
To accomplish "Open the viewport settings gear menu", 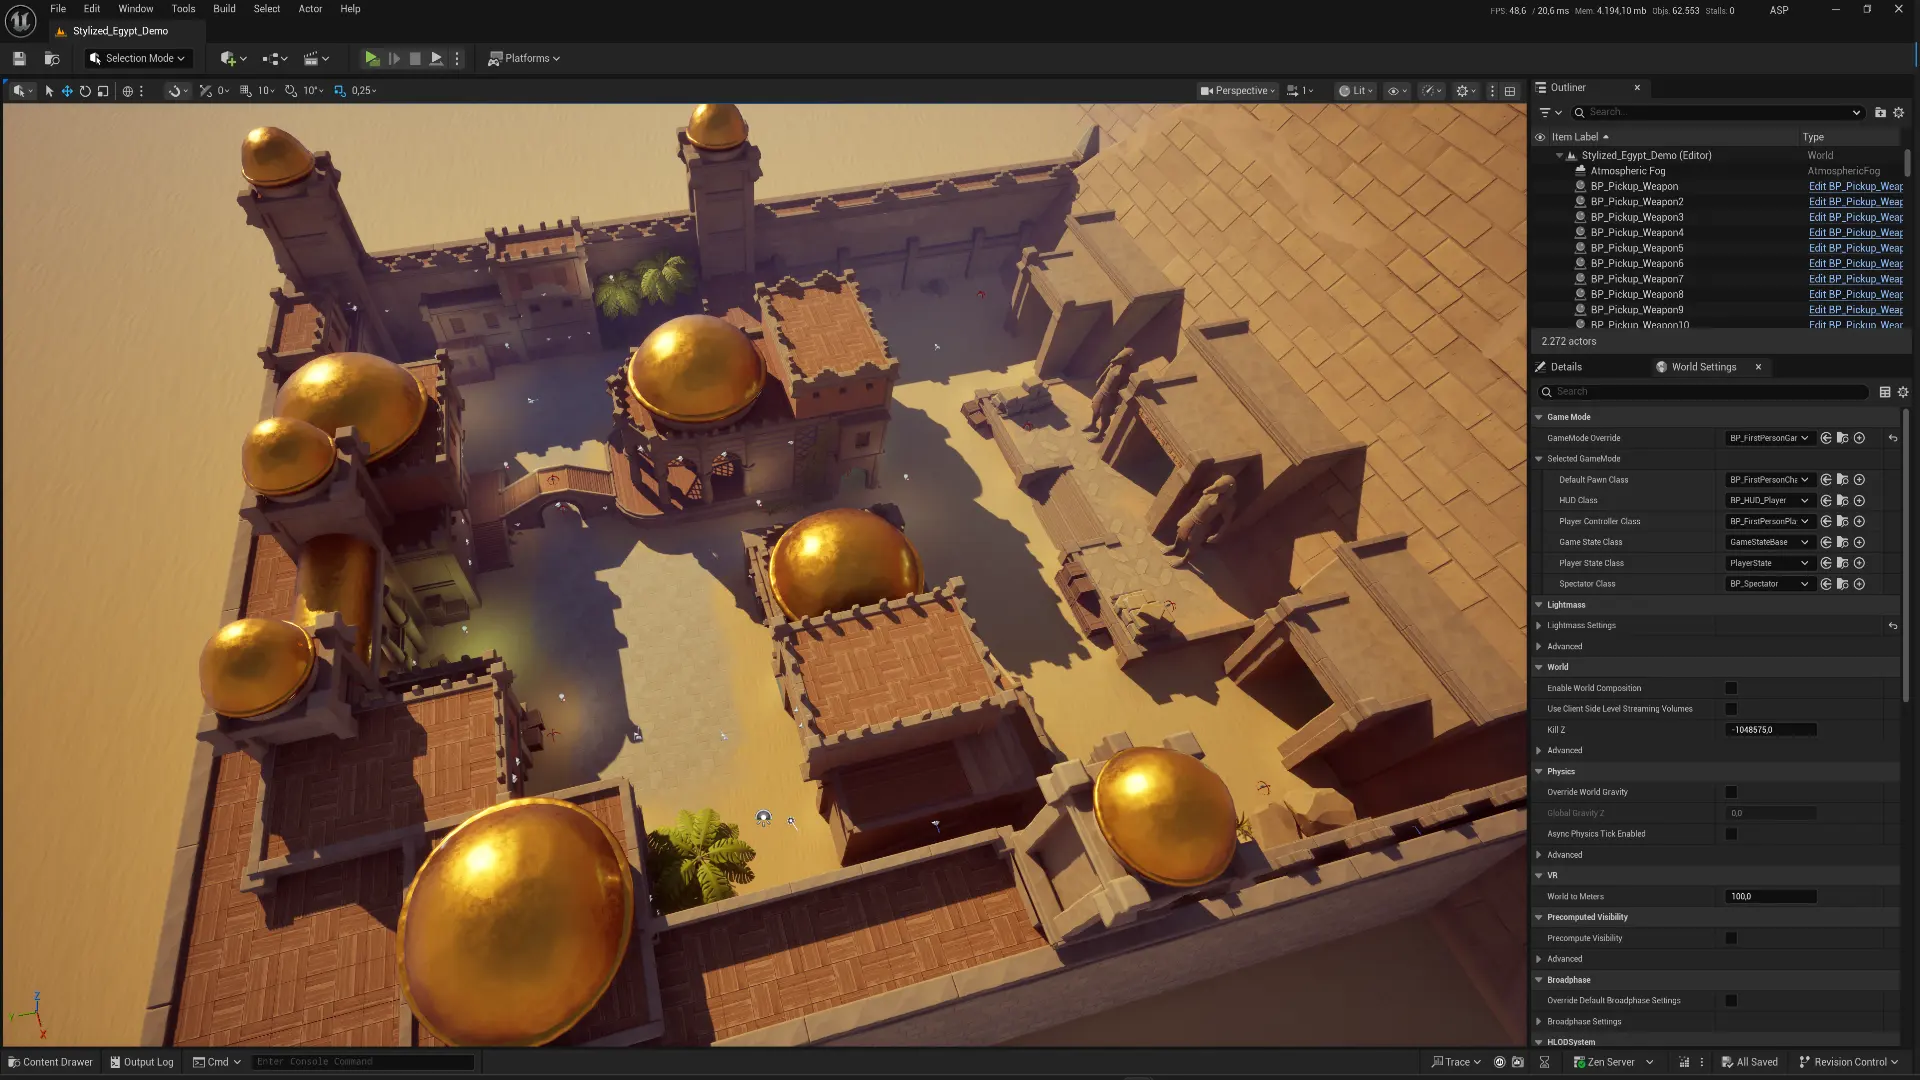I will tap(1466, 91).
